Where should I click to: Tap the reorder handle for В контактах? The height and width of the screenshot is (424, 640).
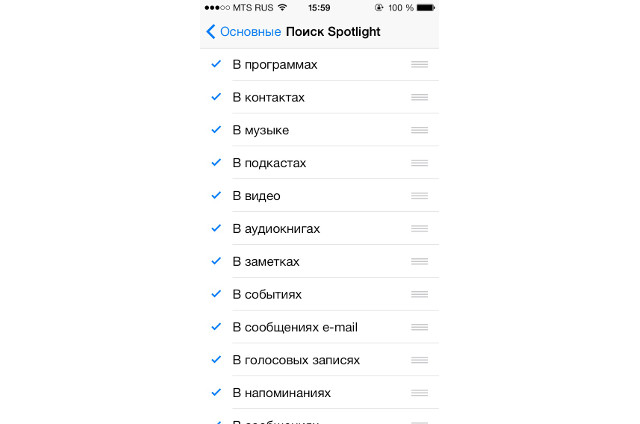[419, 98]
